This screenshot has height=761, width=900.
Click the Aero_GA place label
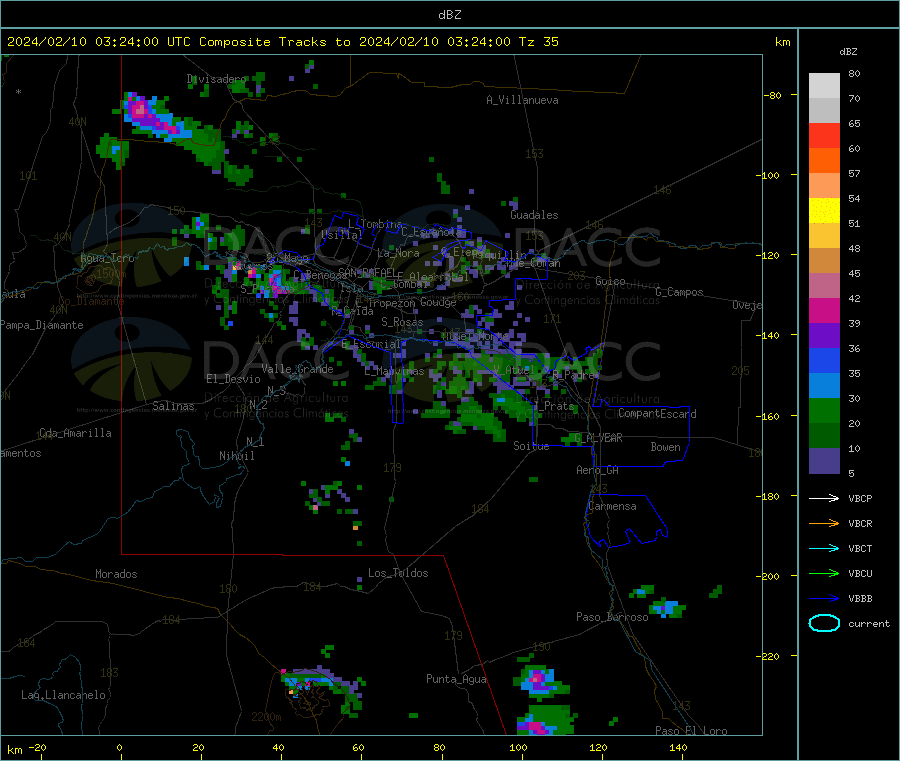pyautogui.click(x=597, y=470)
